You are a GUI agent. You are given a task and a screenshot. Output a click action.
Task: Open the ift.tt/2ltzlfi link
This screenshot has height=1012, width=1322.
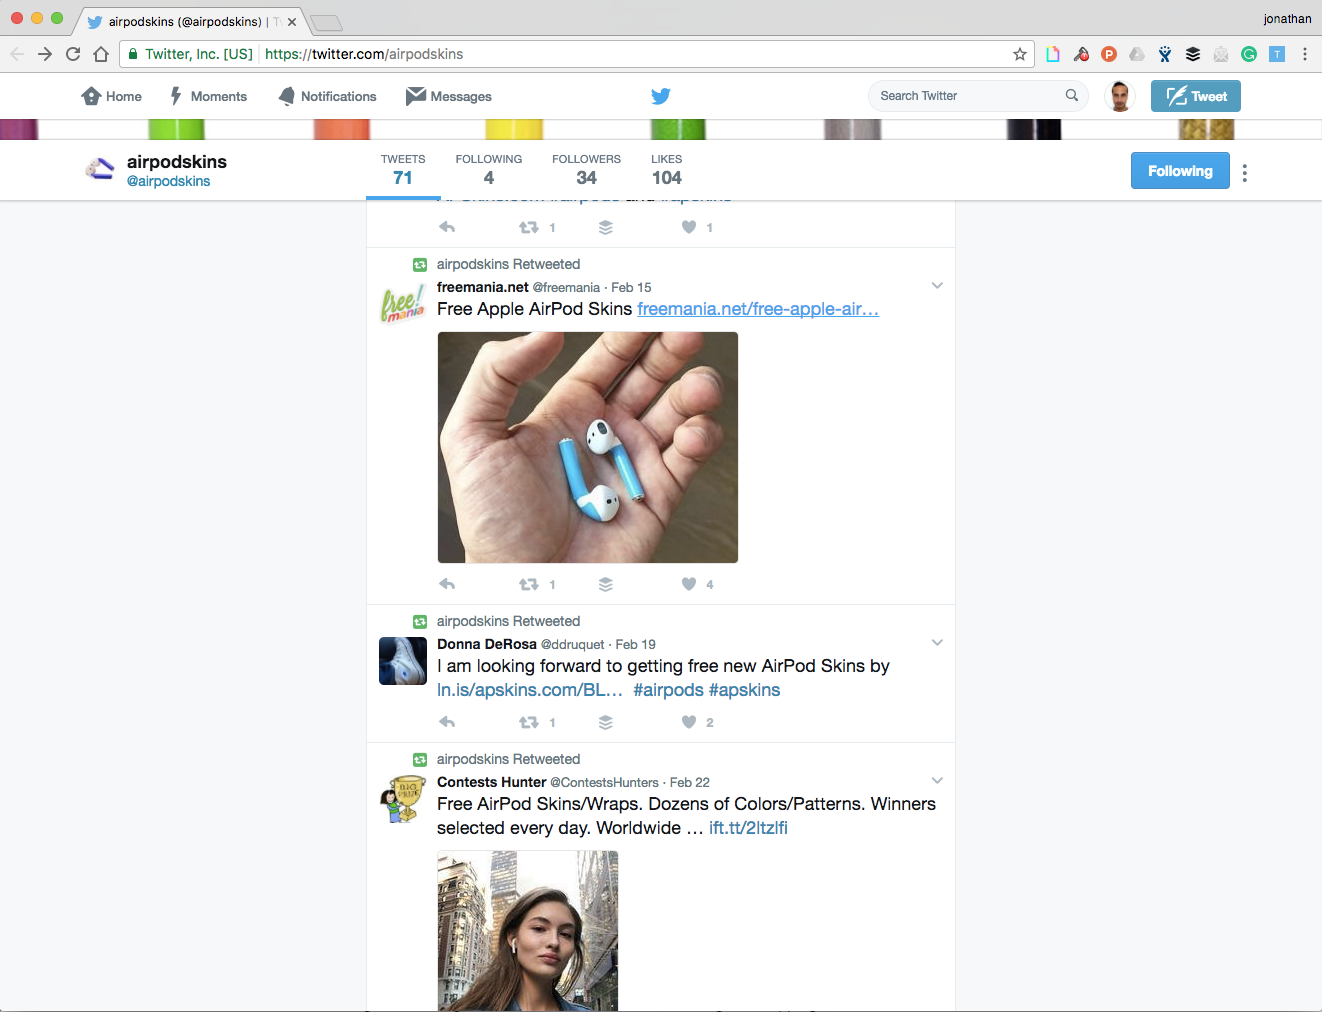748,828
